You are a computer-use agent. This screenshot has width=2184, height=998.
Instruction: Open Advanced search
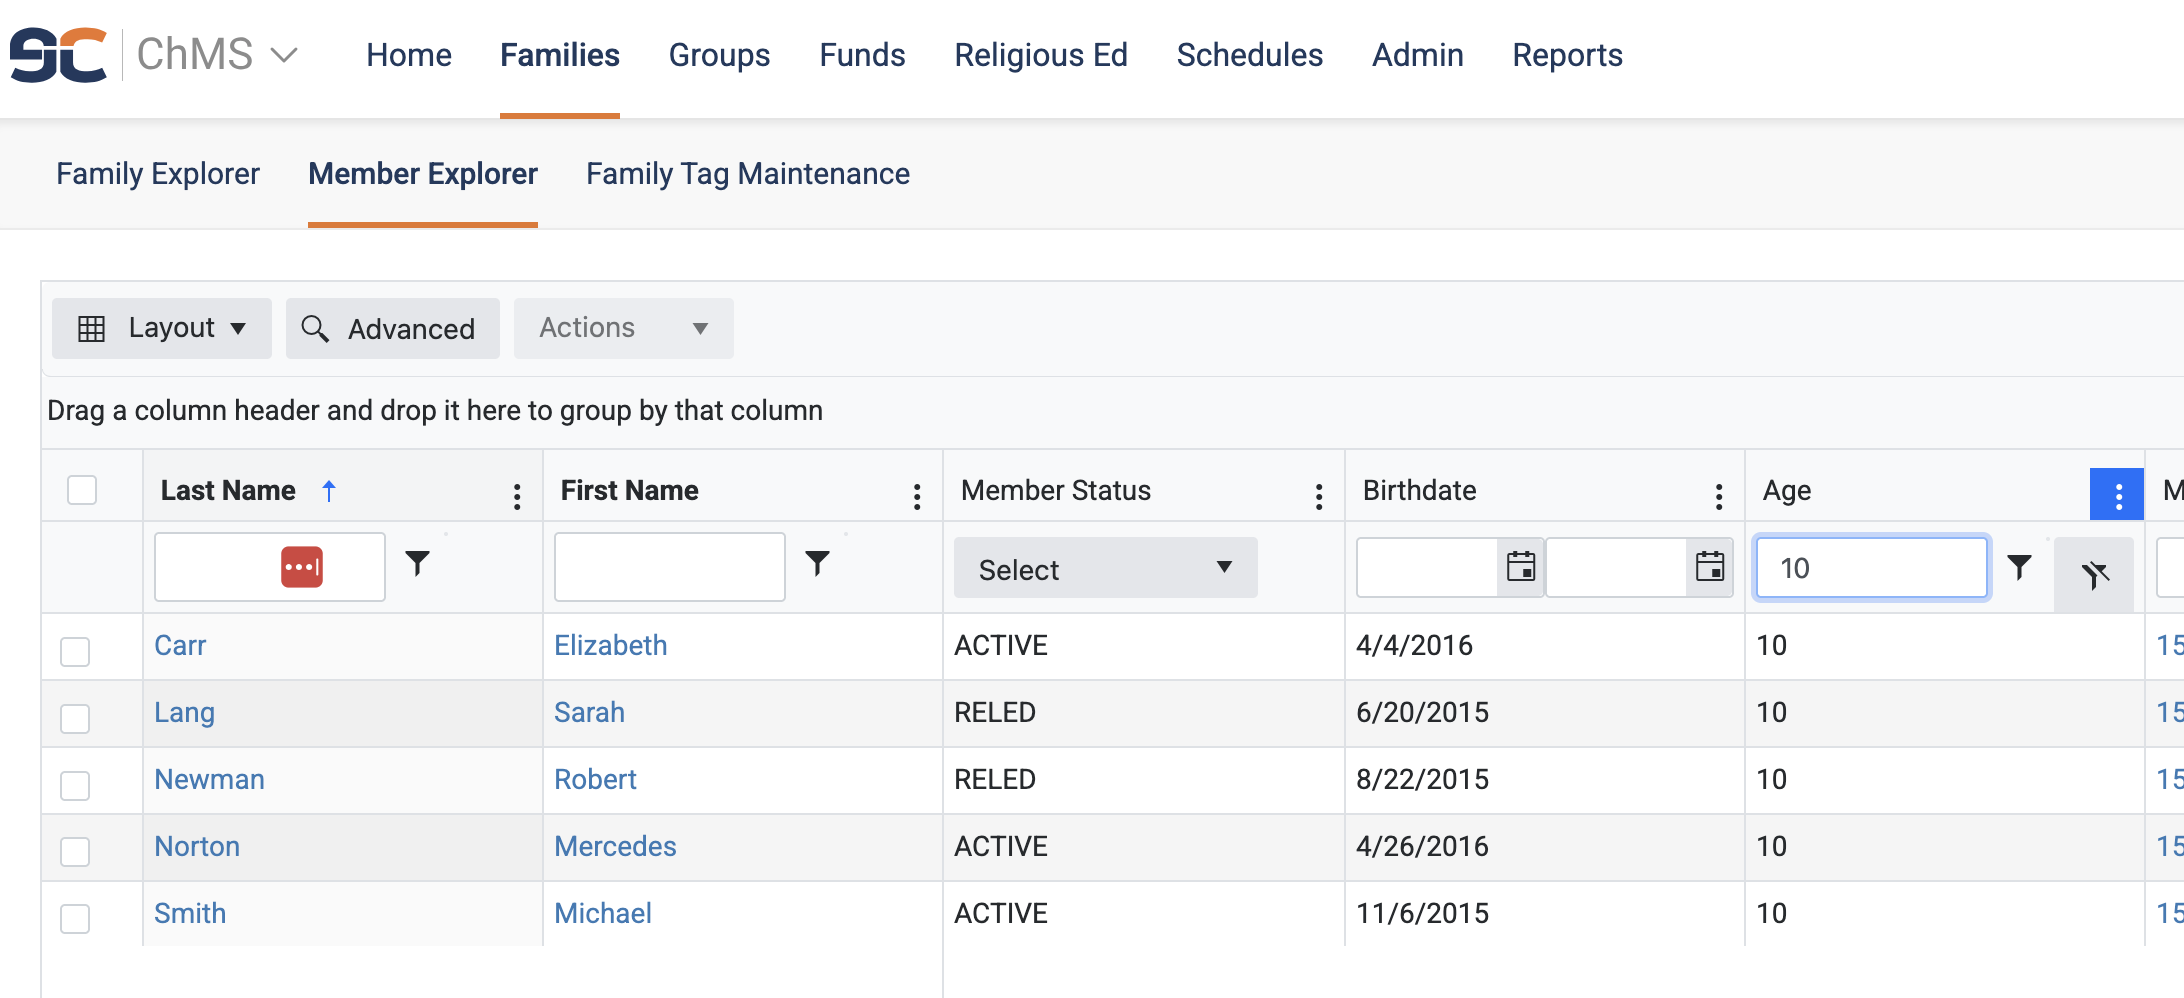[393, 328]
